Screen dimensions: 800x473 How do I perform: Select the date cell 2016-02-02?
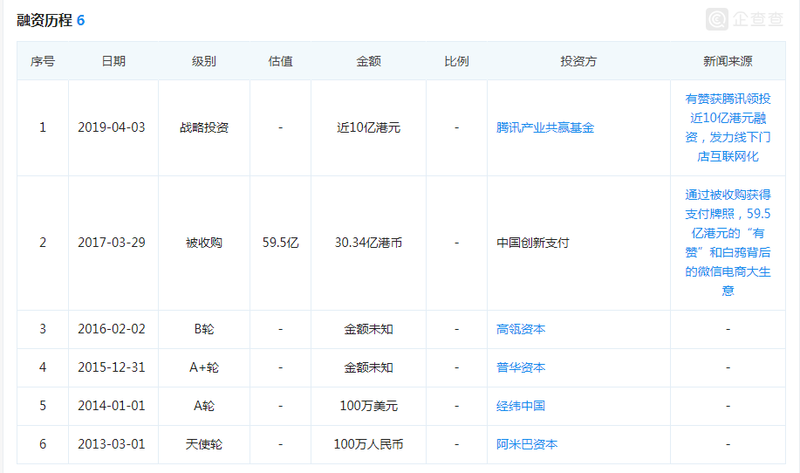point(111,329)
